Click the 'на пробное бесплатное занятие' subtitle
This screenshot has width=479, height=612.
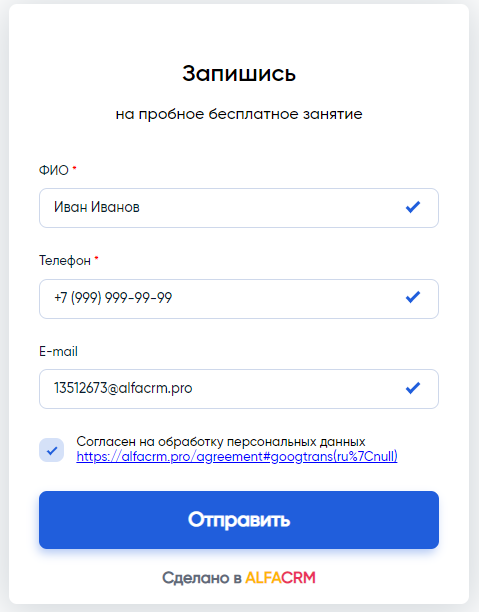click(239, 114)
